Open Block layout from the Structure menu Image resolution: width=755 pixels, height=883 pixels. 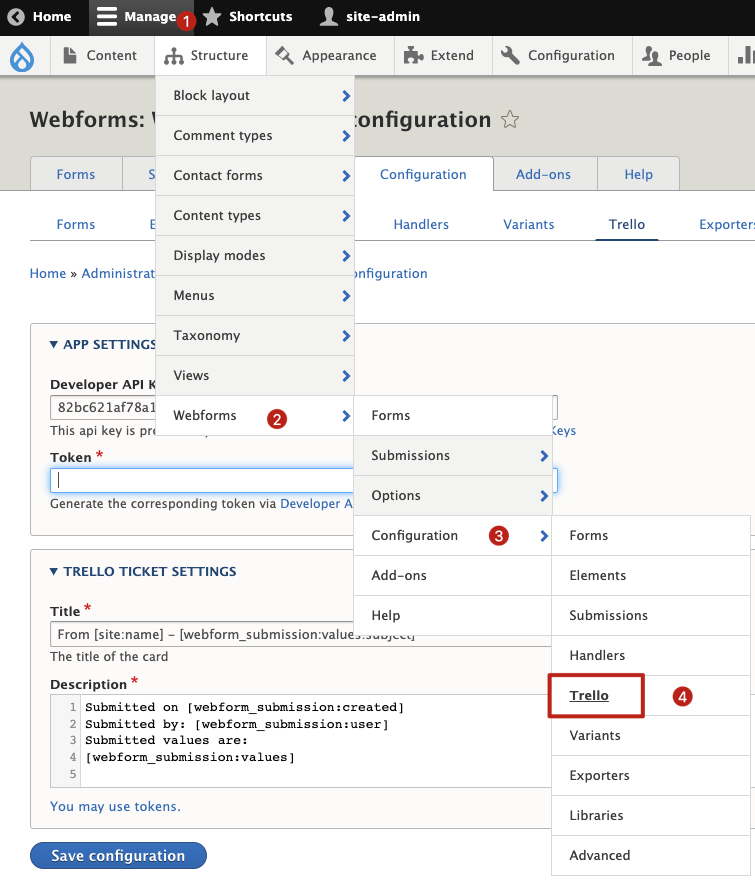coord(211,95)
